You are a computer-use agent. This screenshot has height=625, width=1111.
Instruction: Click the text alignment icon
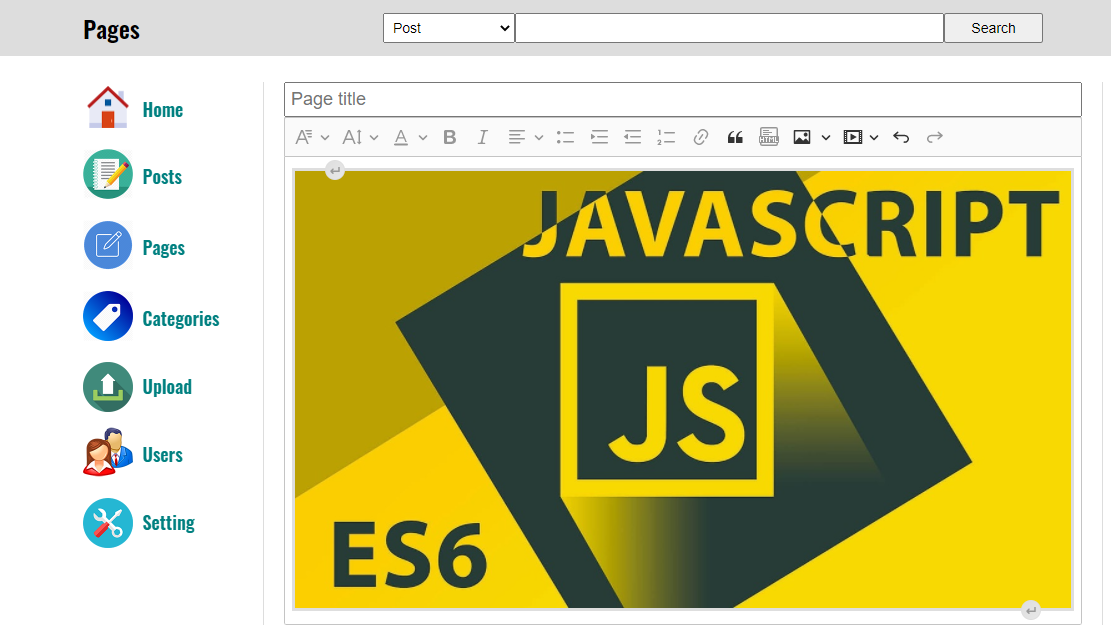(x=517, y=137)
